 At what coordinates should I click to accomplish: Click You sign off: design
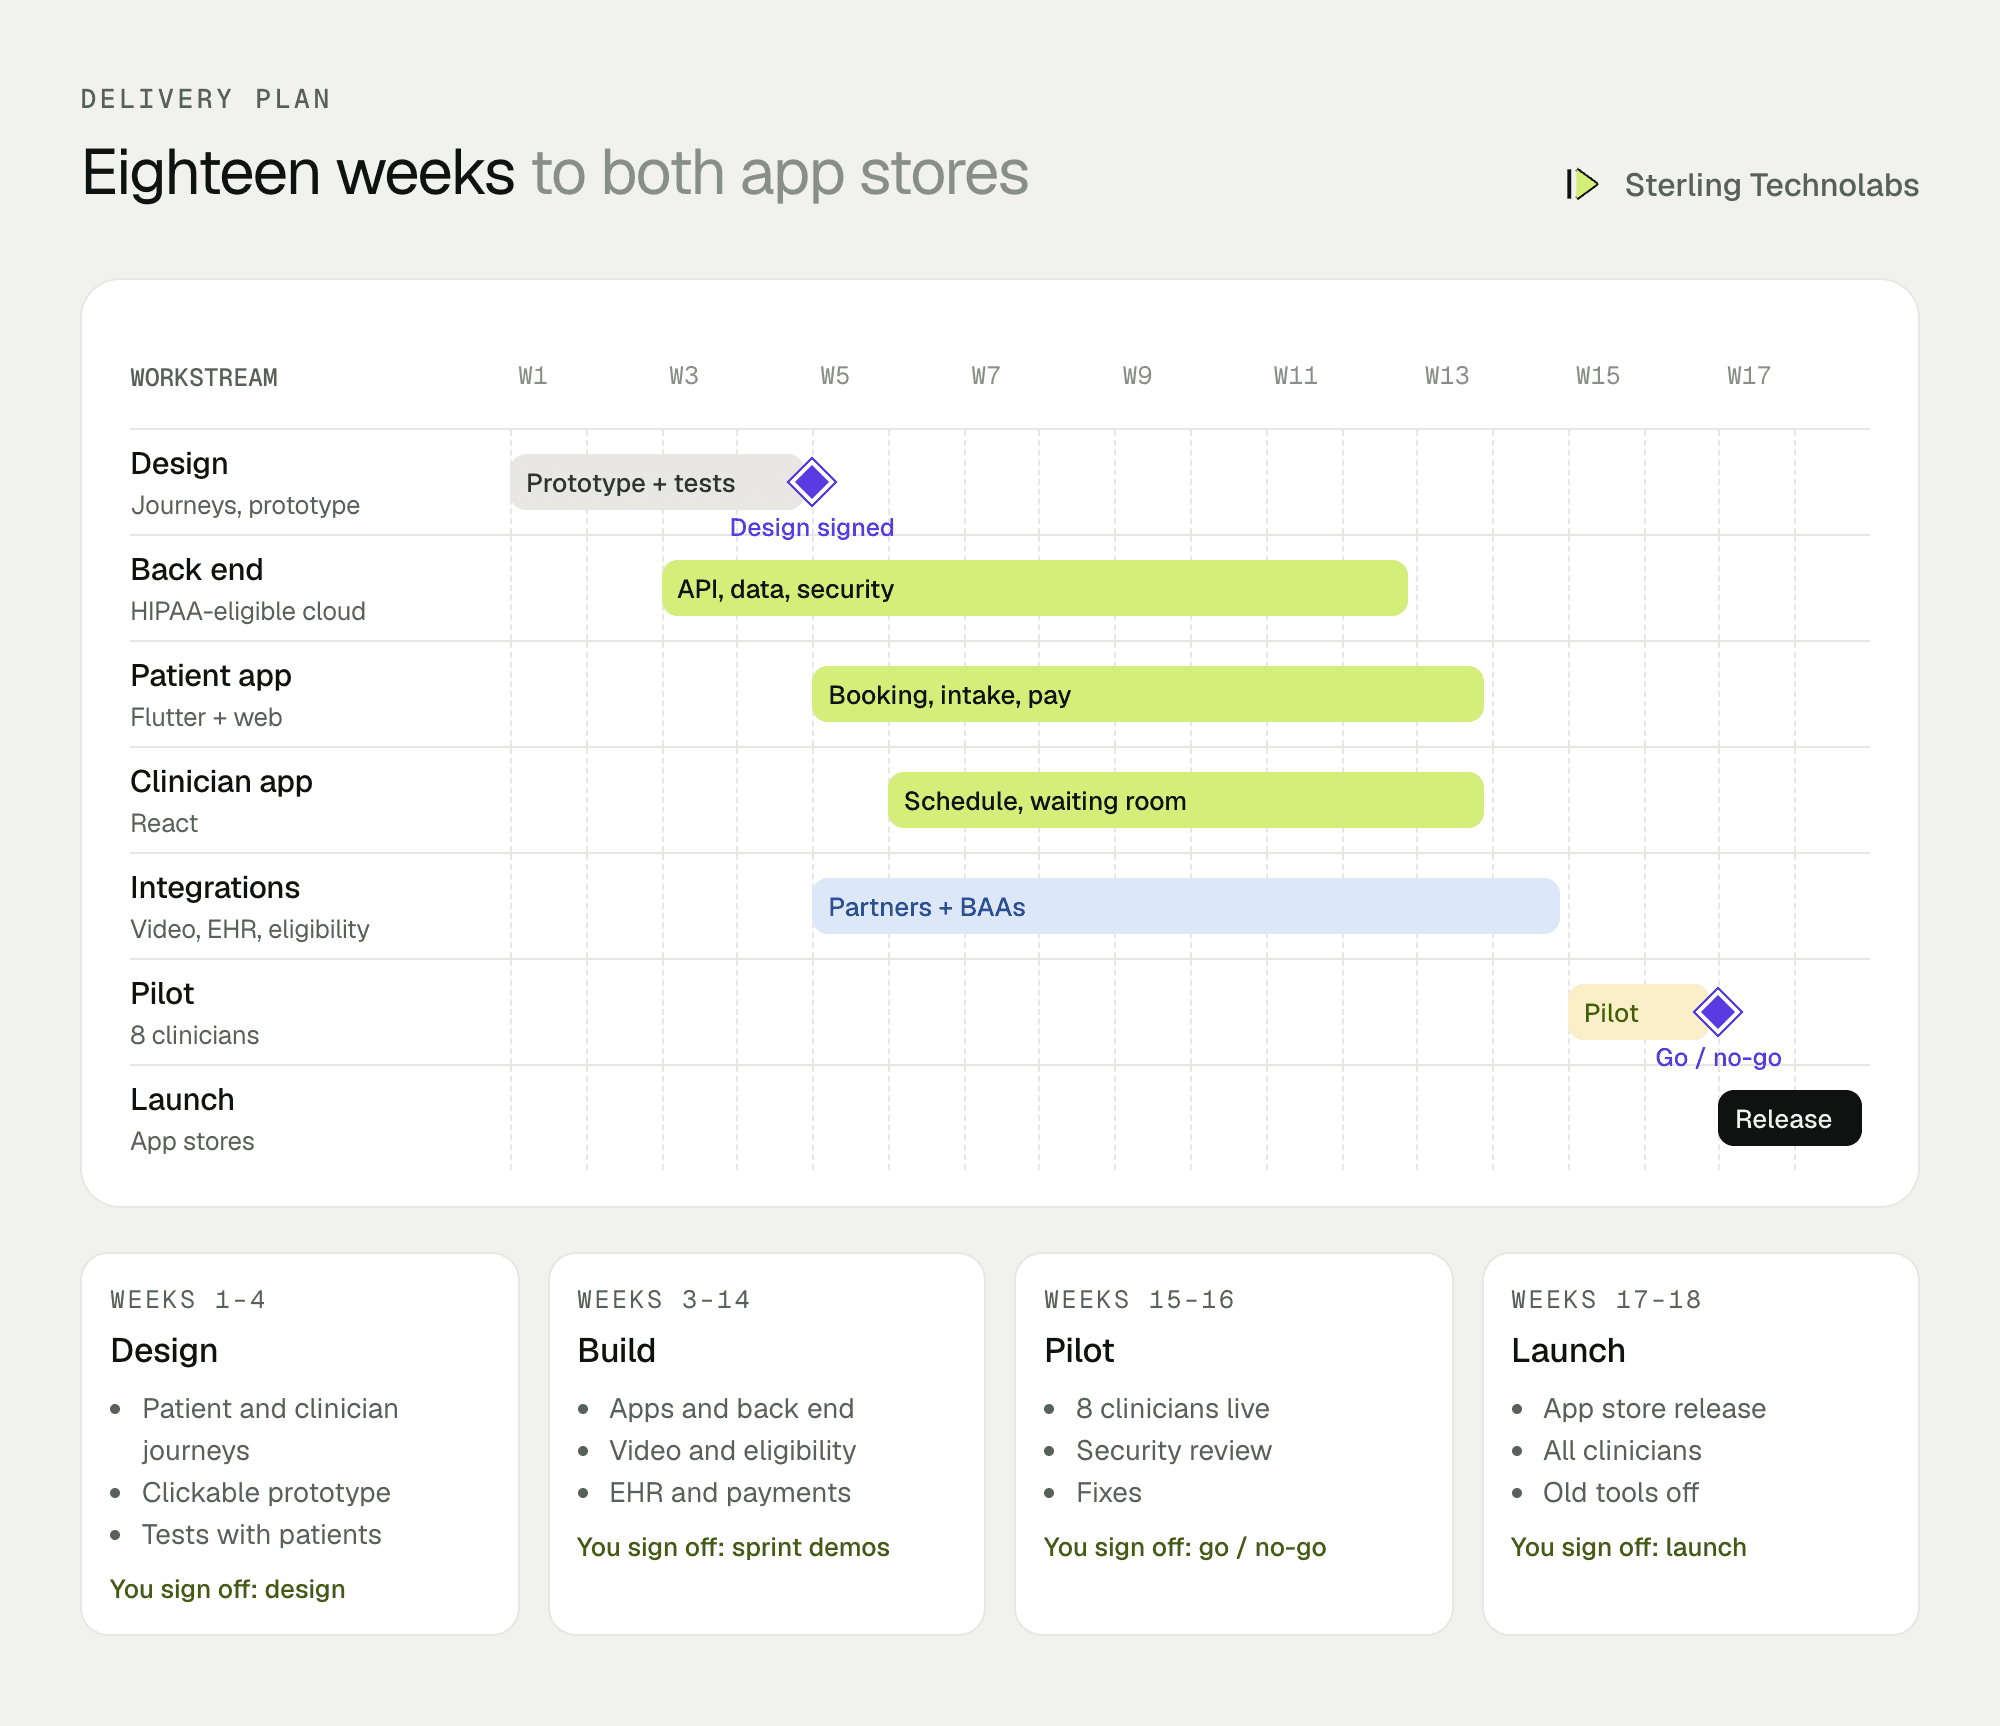228,1589
